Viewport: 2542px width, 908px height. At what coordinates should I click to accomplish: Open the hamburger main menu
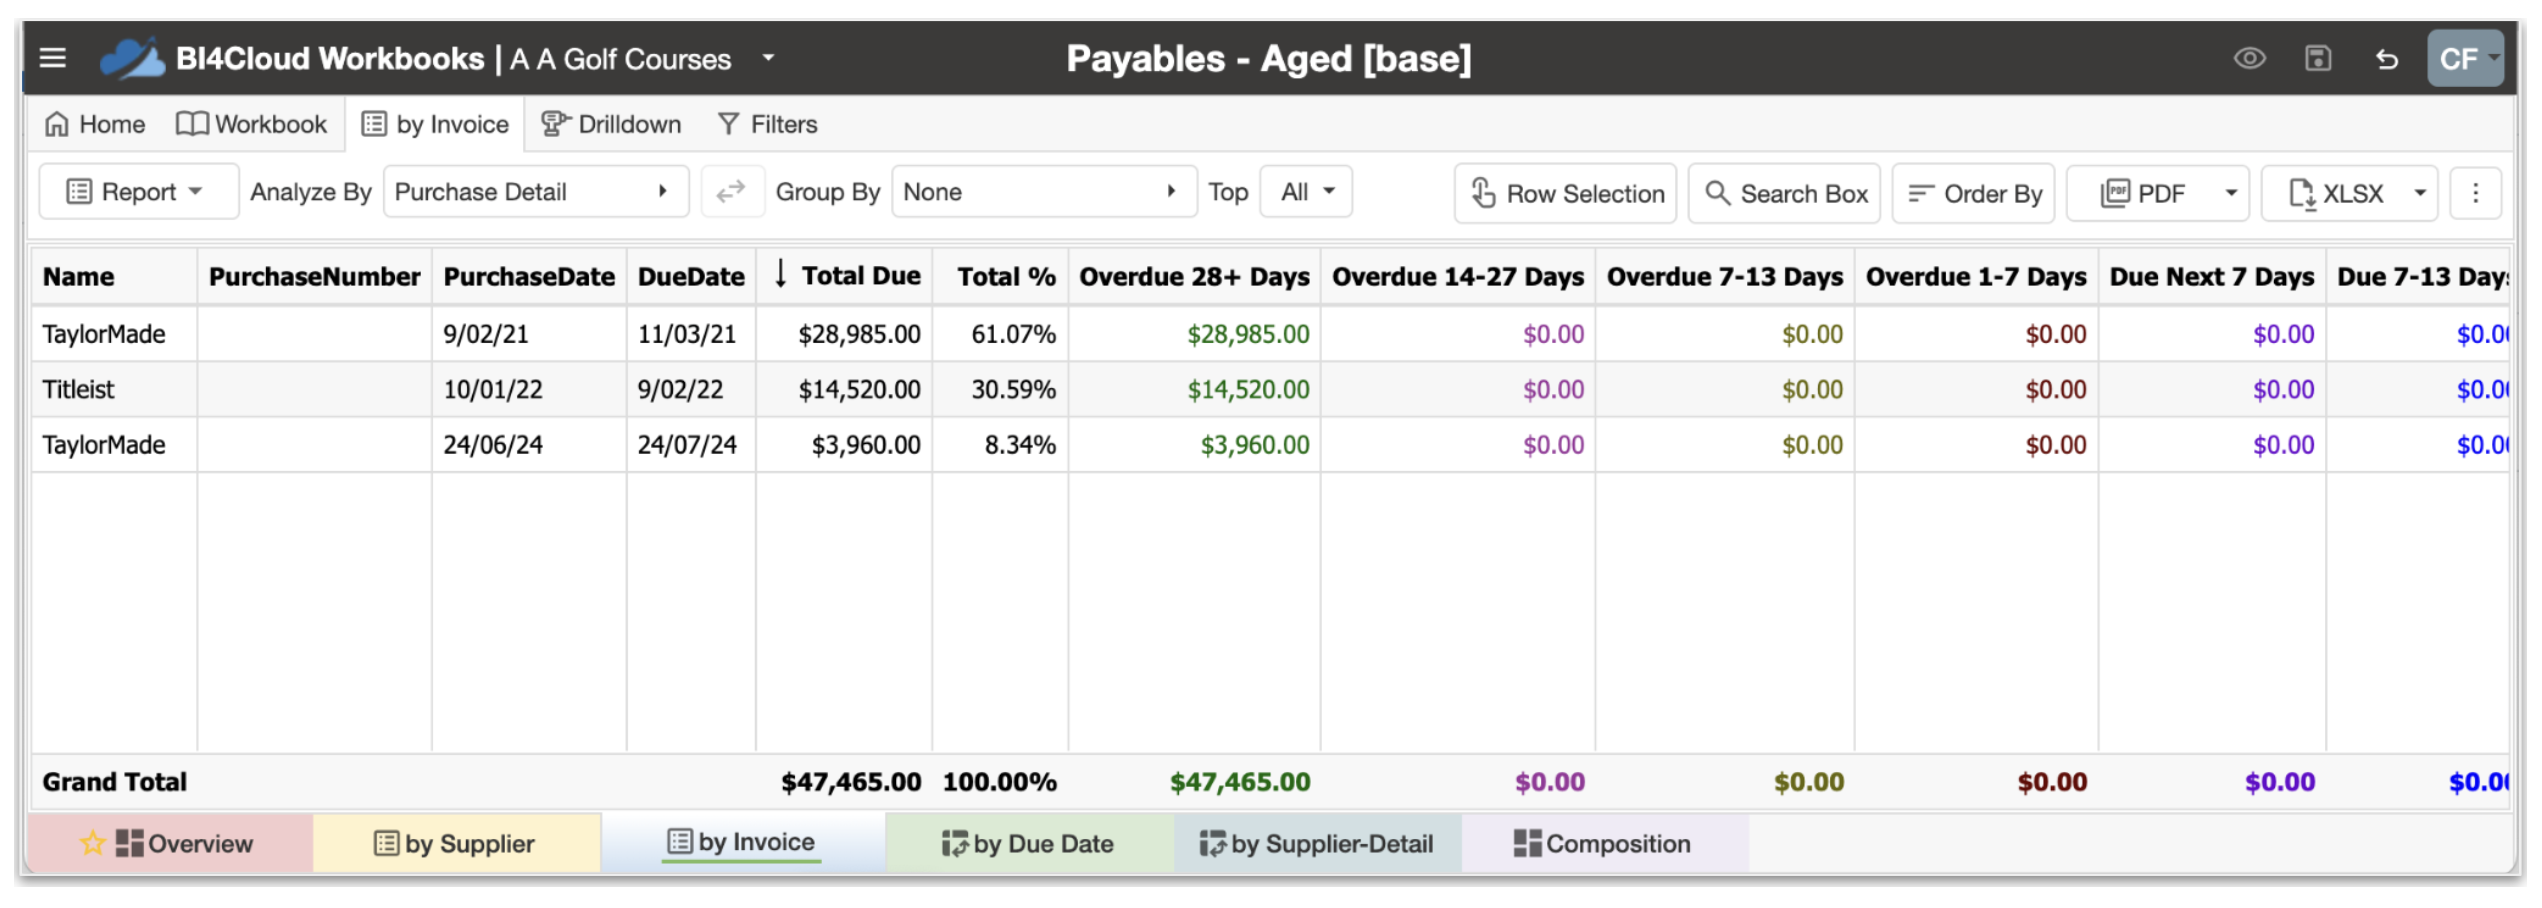pos(53,58)
